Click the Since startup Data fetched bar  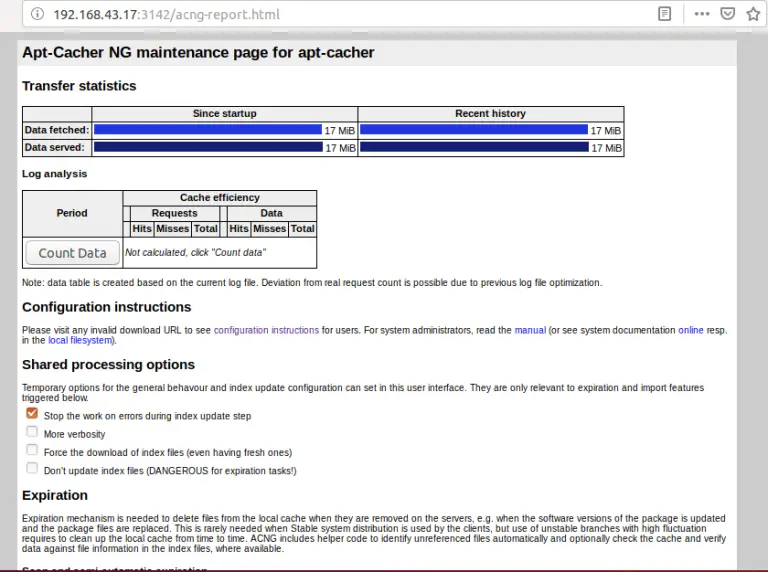pyautogui.click(x=208, y=129)
